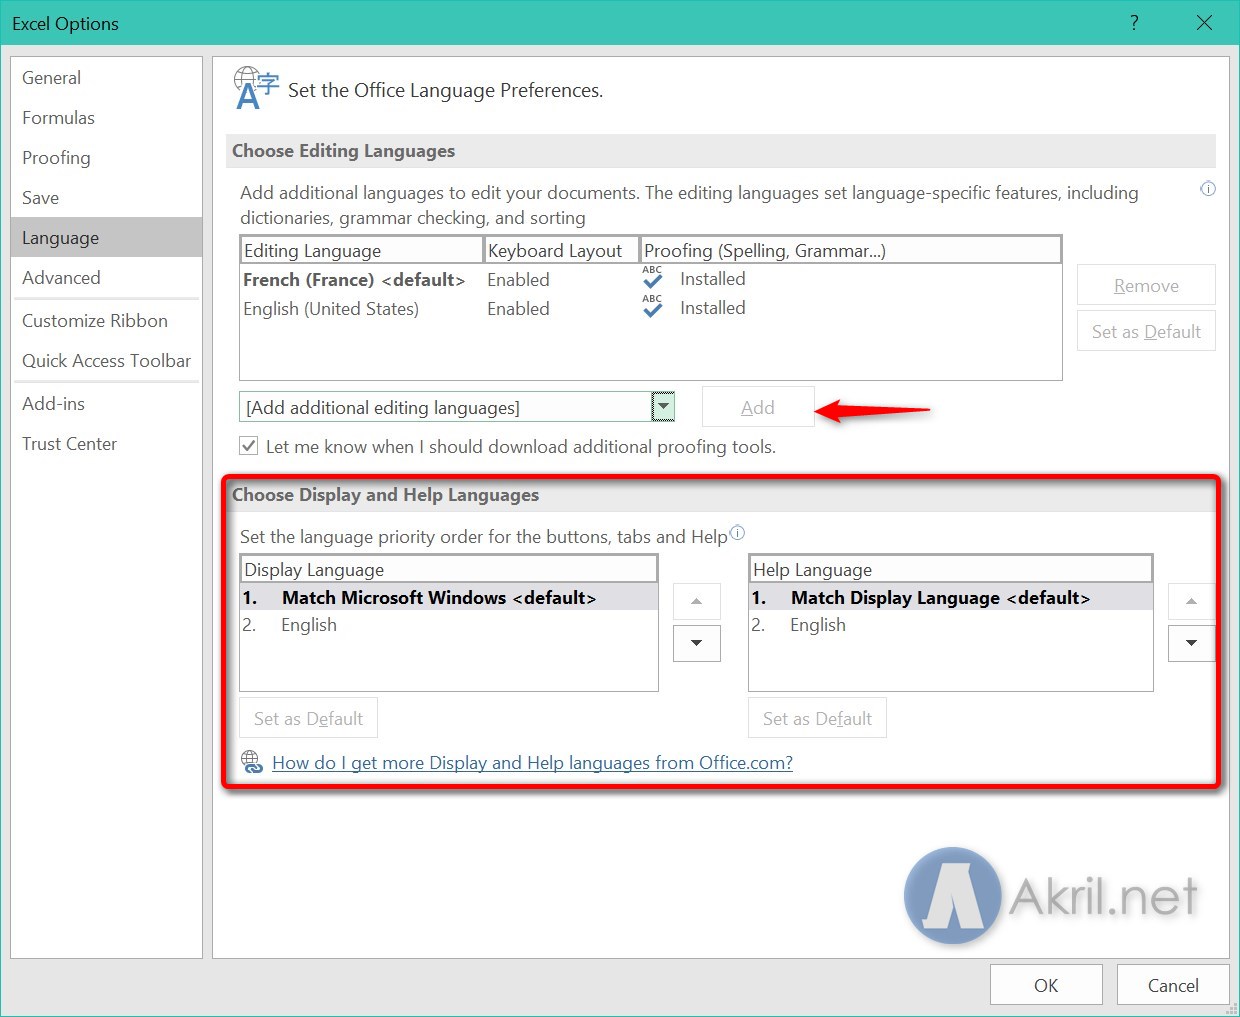Click the Keyboard Layout column header
The height and width of the screenshot is (1017, 1240).
pyautogui.click(x=561, y=250)
